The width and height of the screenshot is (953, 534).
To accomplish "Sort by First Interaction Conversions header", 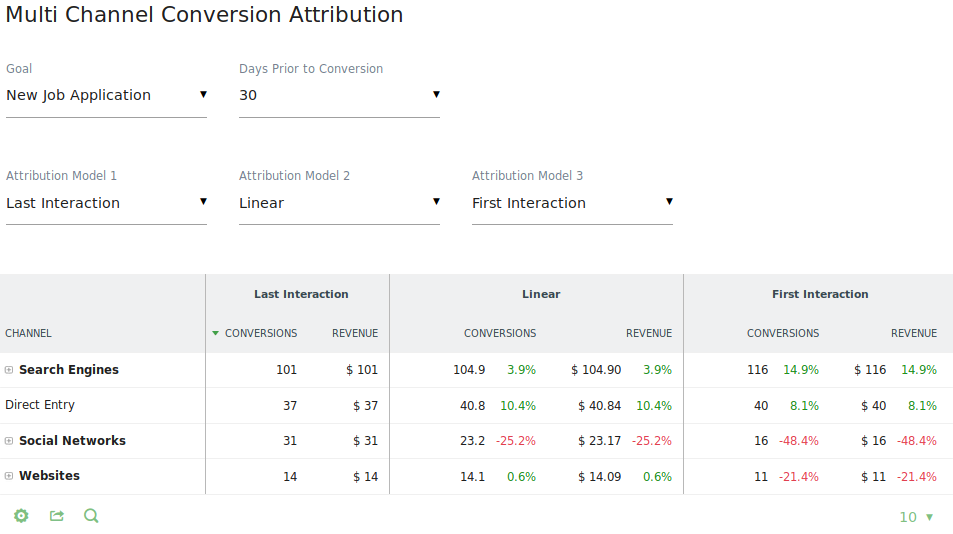I will [x=783, y=333].
